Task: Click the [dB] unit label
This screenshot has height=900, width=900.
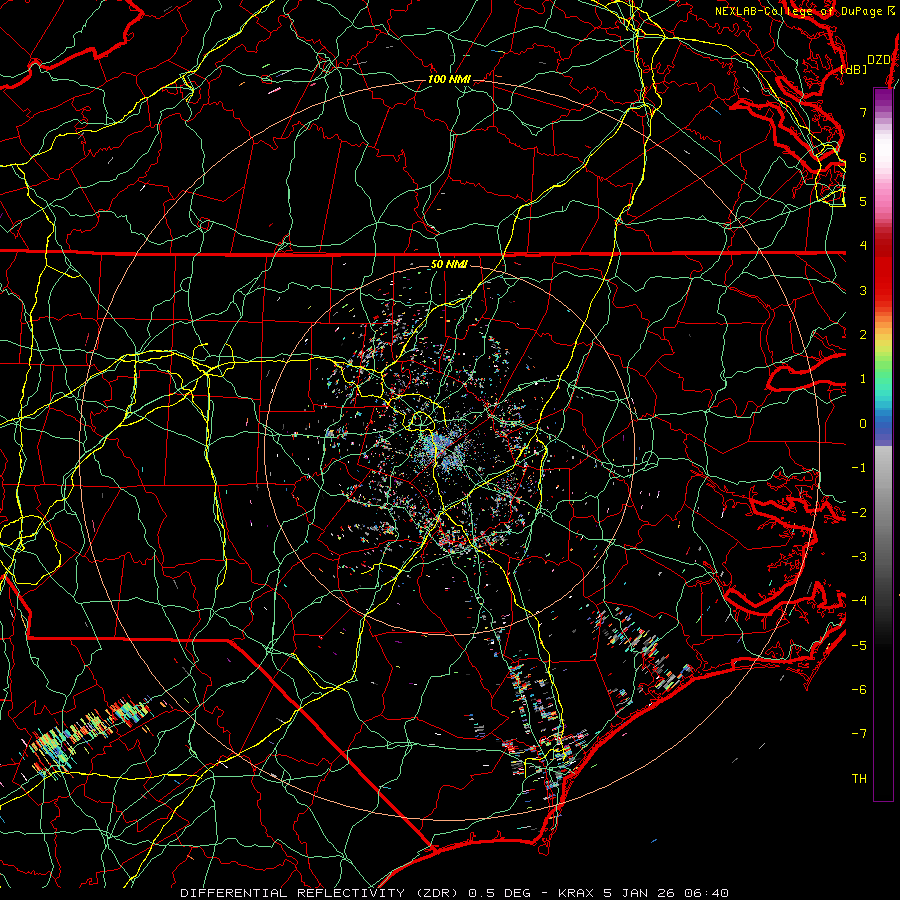Action: 854,69
